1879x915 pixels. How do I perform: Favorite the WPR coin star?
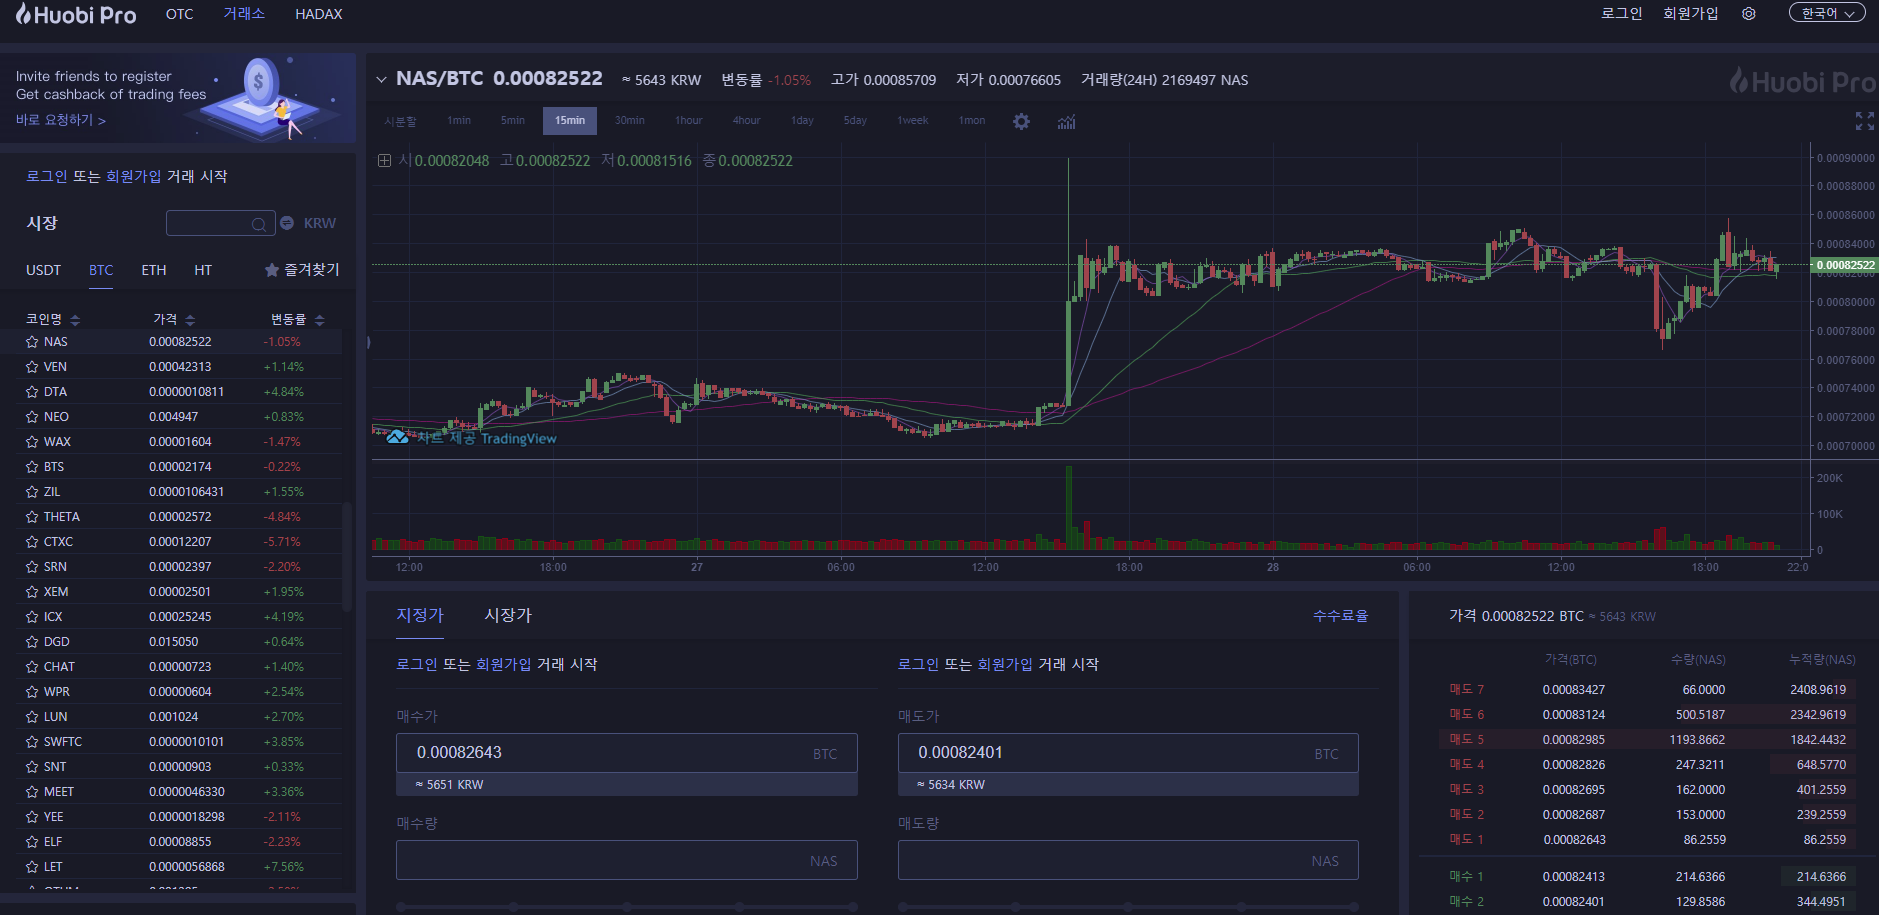pos(32,692)
